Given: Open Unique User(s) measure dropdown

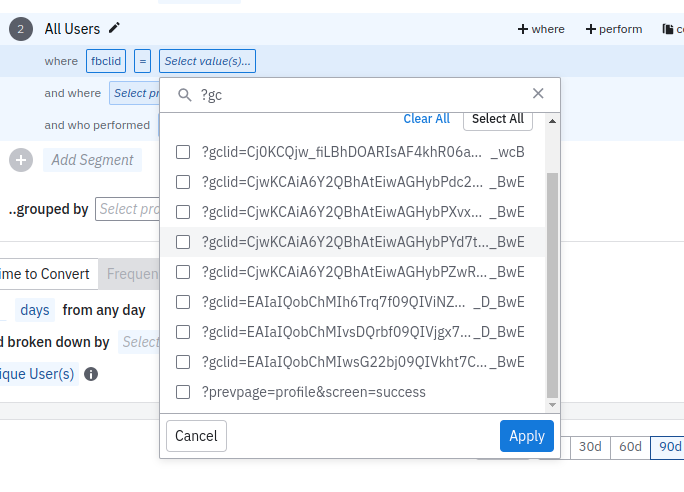Looking at the screenshot, I should pyautogui.click(x=38, y=374).
